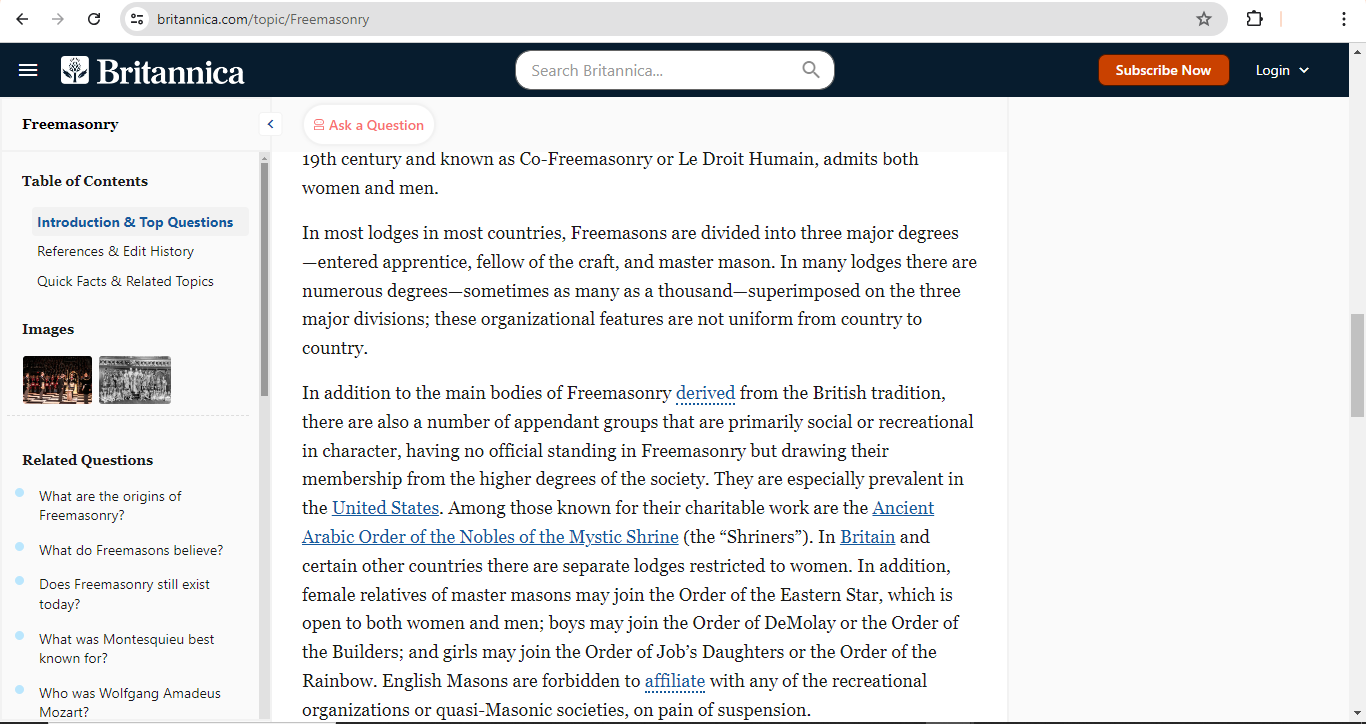Click the 'affiliate' dictionary link

pyautogui.click(x=675, y=681)
